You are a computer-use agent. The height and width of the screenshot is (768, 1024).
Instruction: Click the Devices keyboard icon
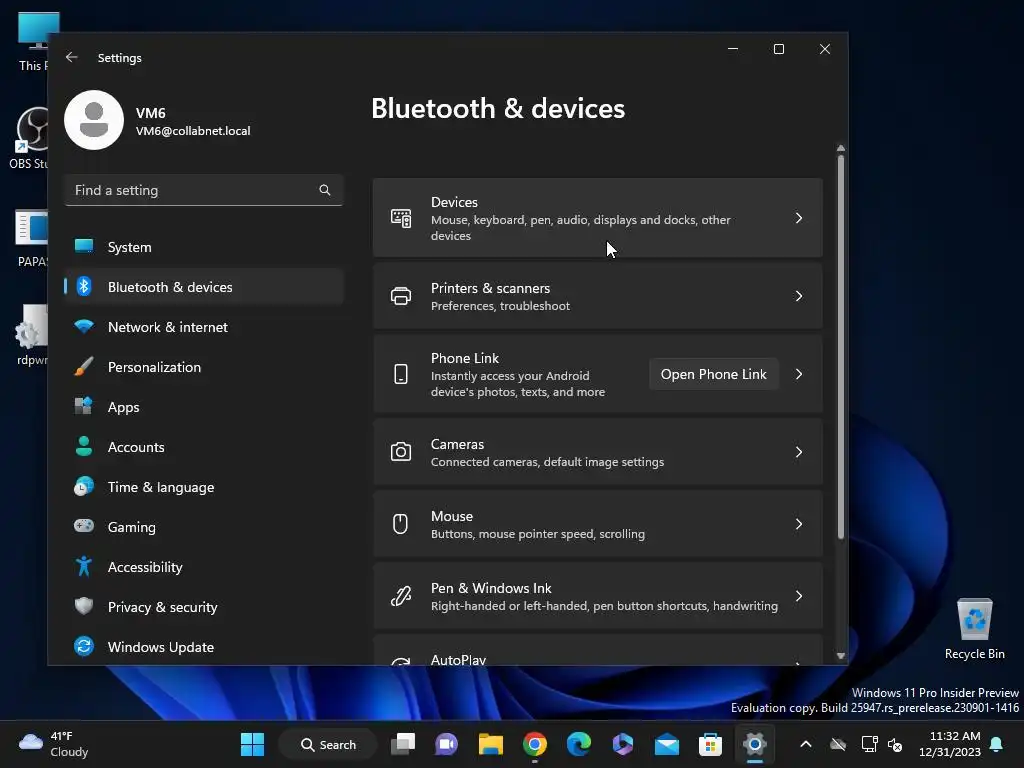coord(401,218)
